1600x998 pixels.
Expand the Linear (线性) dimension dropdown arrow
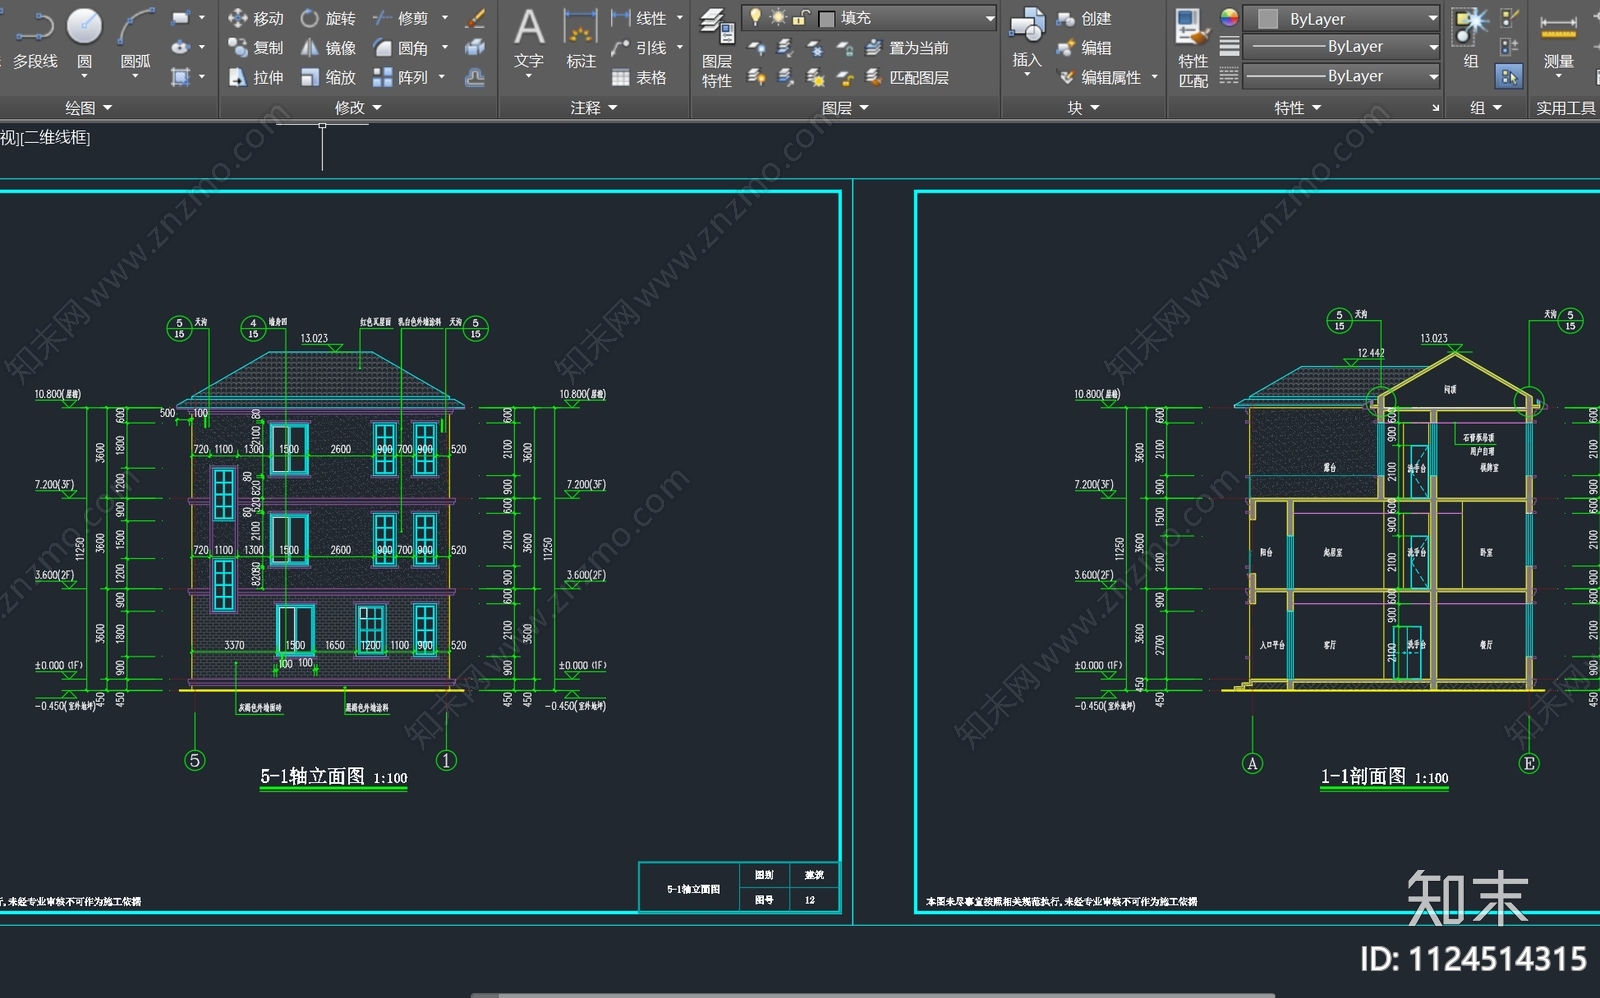[680, 18]
